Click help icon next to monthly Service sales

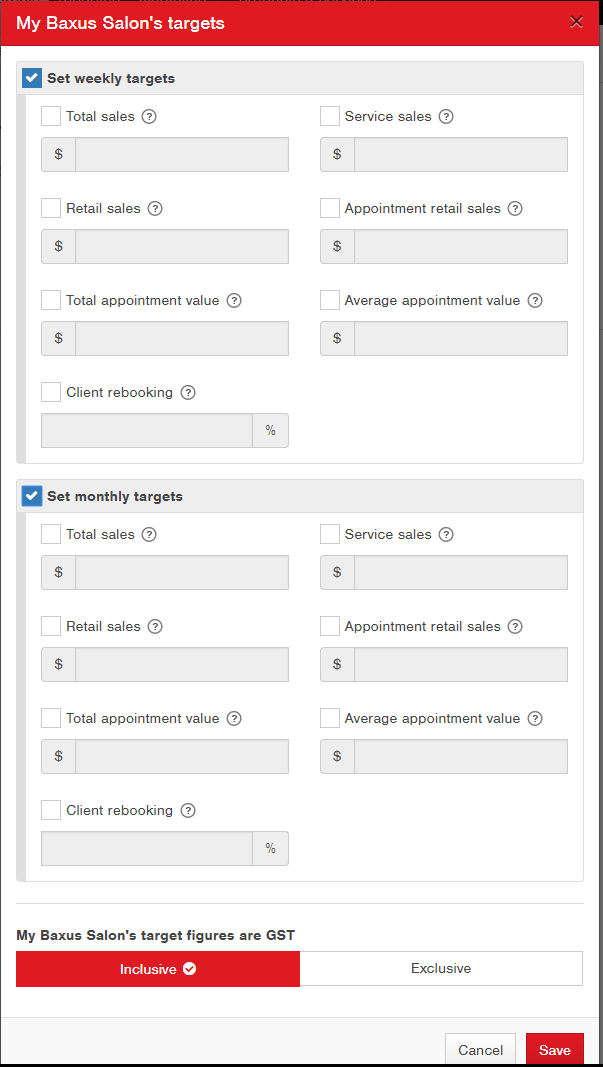446,534
